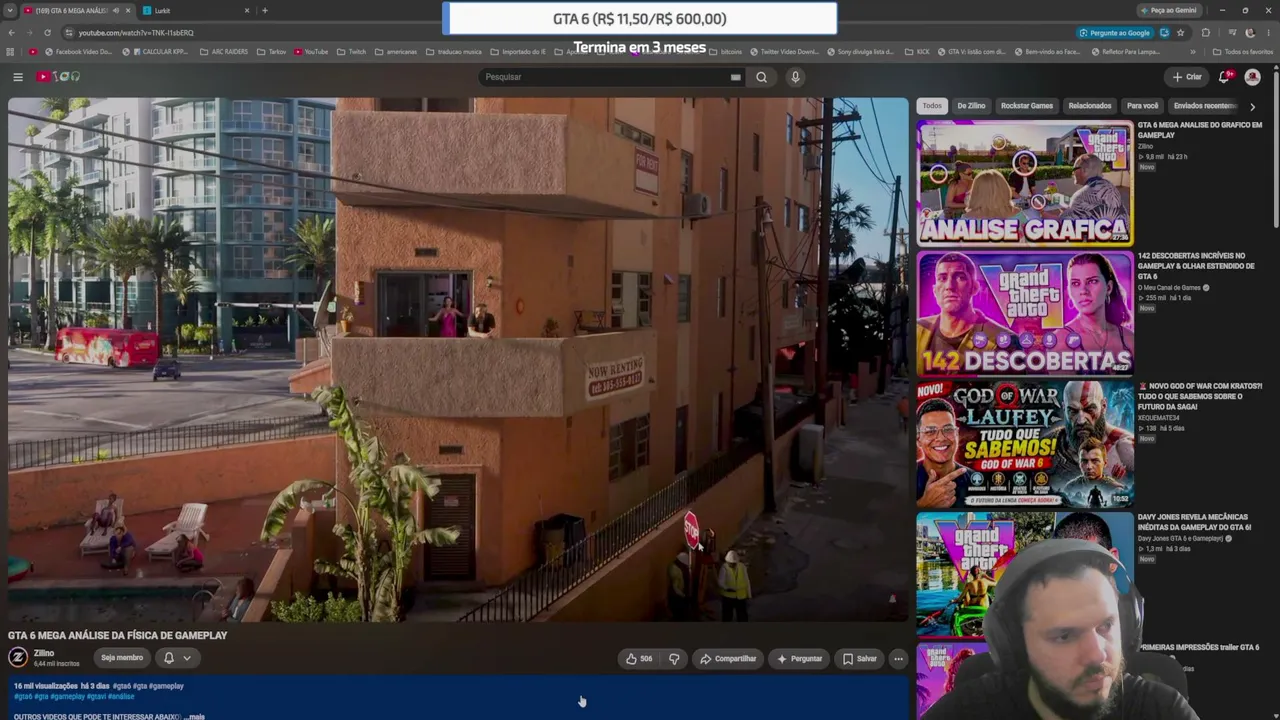Image resolution: width=1280 pixels, height=720 pixels.
Task: Reload the page with the refresh icon
Action: (47, 33)
